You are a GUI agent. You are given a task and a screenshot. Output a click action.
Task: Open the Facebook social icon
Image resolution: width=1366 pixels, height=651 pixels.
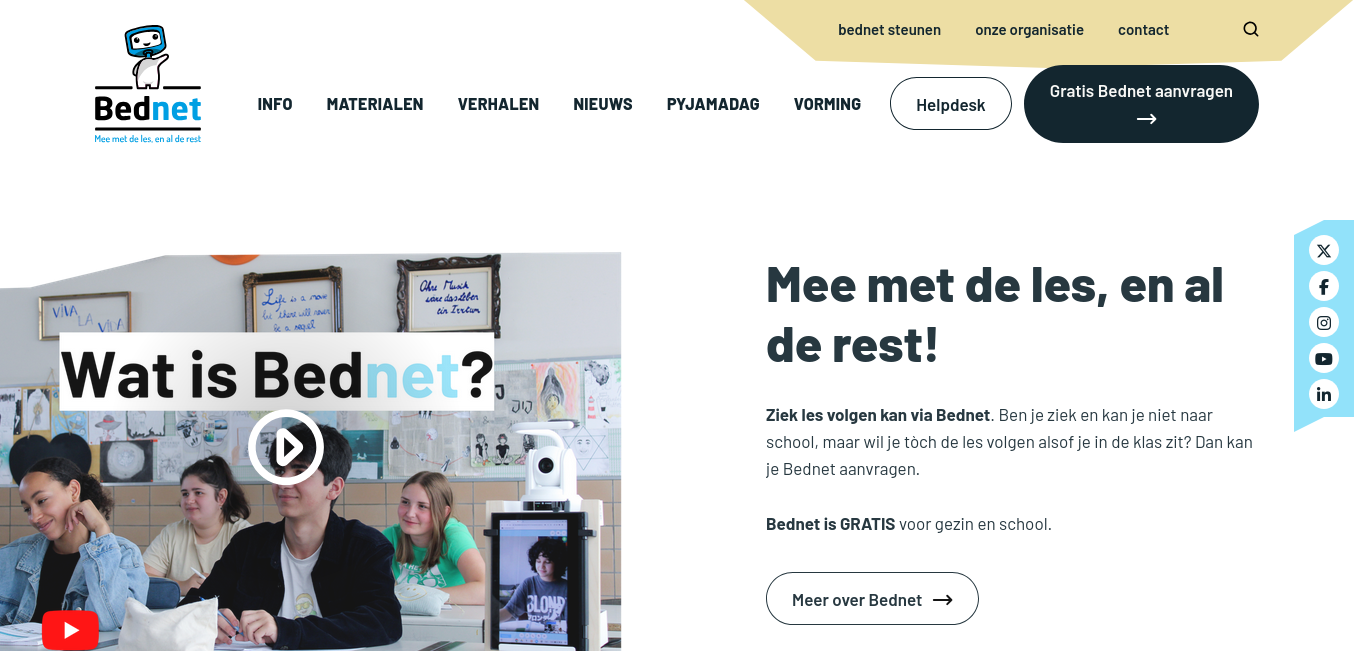pyautogui.click(x=1324, y=286)
